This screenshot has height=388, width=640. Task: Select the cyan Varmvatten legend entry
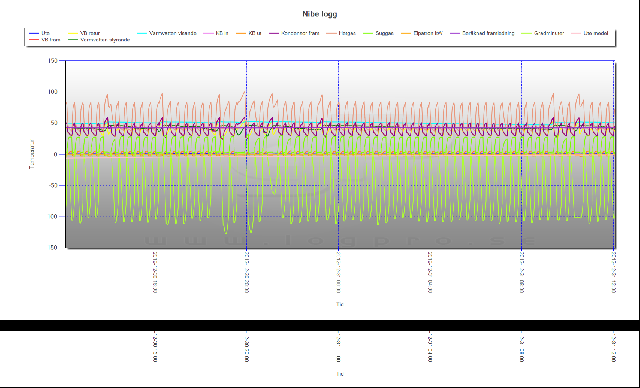click(x=167, y=33)
